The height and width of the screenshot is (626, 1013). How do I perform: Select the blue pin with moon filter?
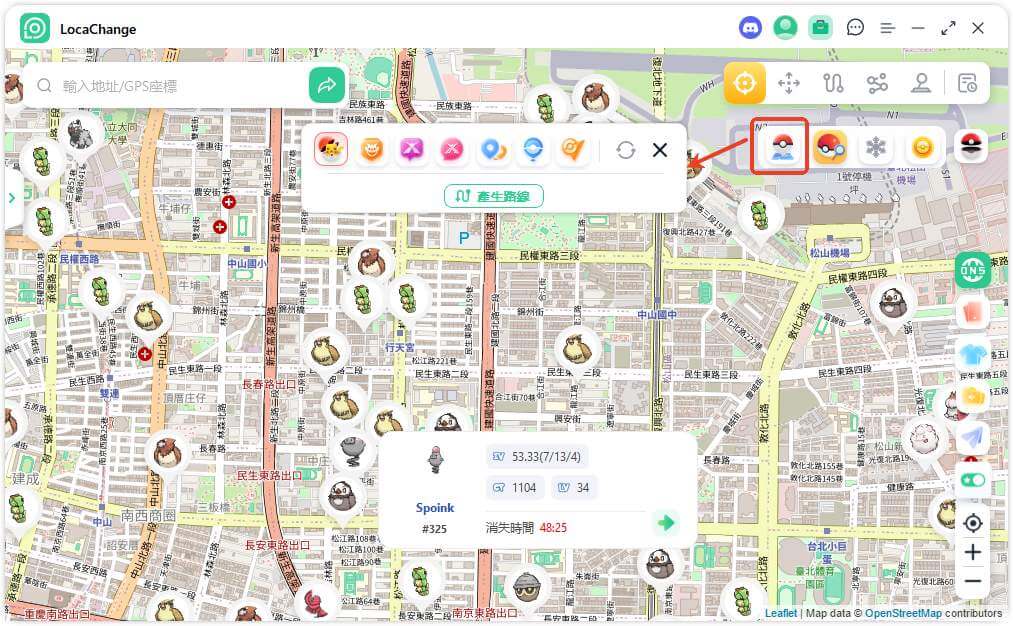click(x=493, y=150)
